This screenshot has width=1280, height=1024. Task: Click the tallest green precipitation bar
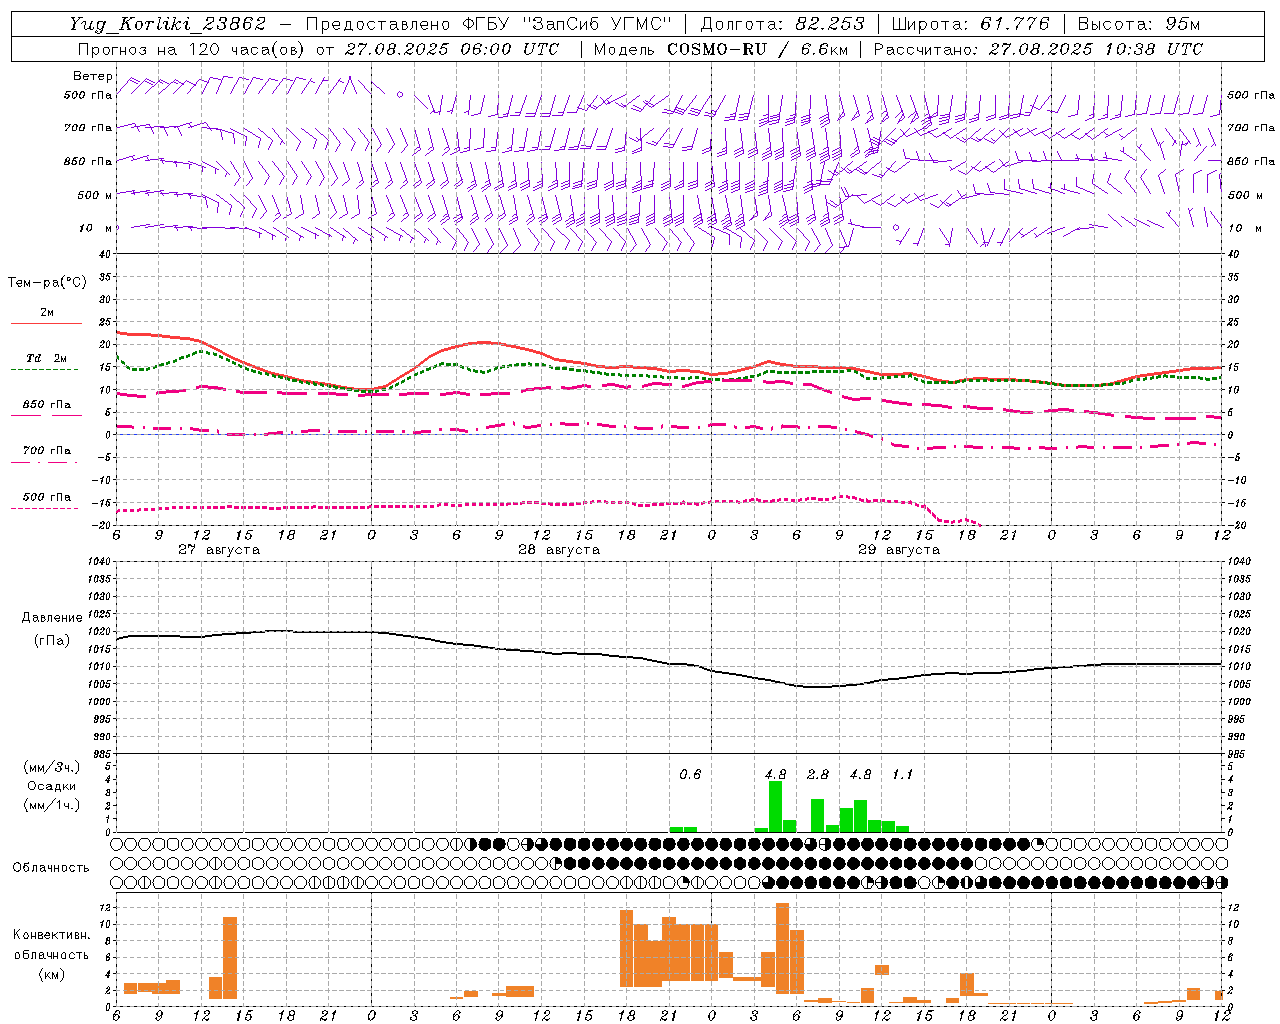[x=775, y=806]
